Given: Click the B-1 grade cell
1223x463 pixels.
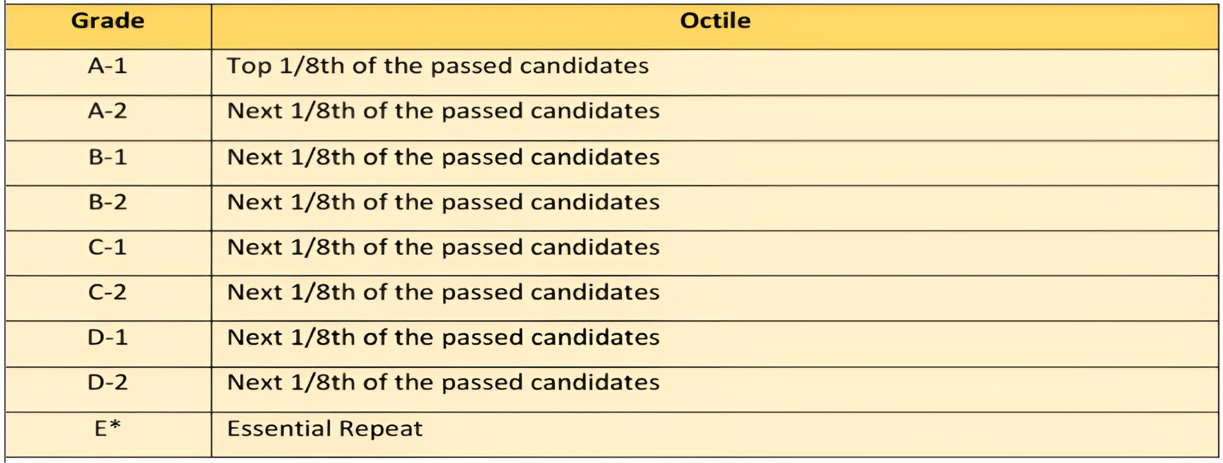Looking at the screenshot, I should click(x=107, y=157).
